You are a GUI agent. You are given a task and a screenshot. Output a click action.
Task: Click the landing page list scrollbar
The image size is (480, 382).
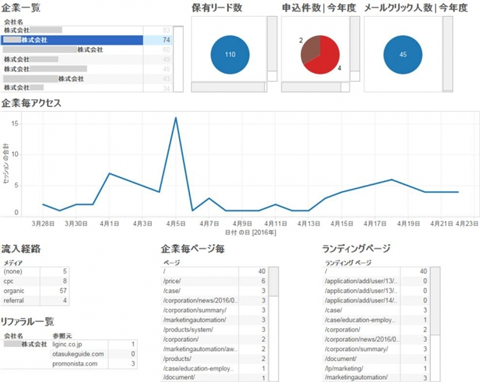435,324
